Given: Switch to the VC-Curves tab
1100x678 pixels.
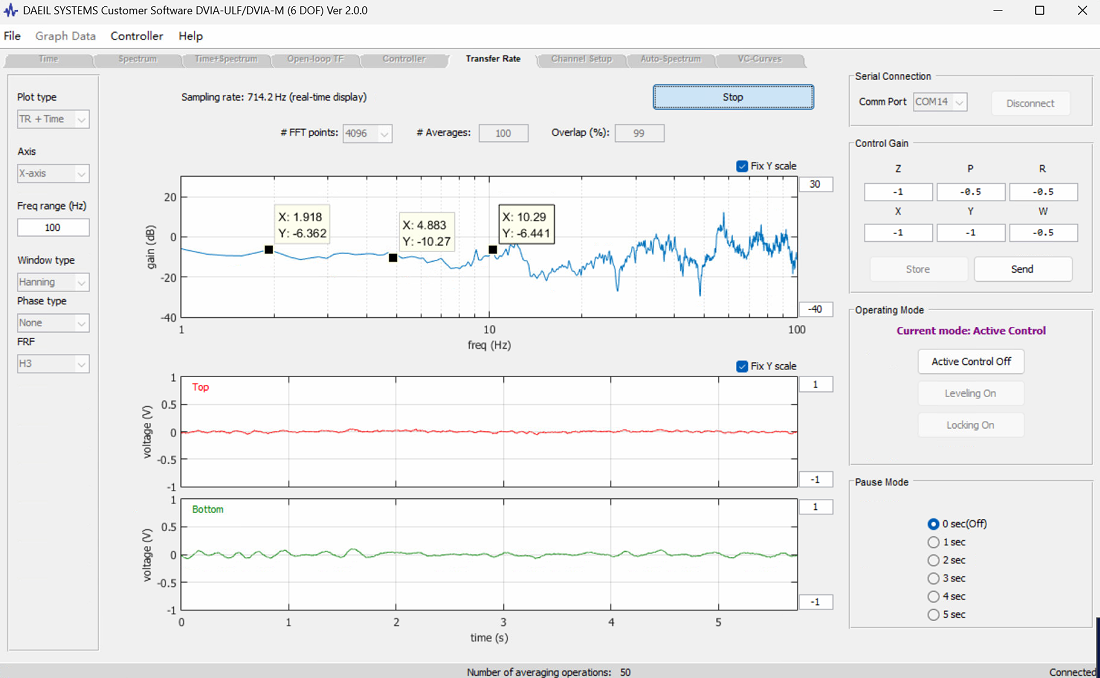Looking at the screenshot, I should [x=760, y=59].
